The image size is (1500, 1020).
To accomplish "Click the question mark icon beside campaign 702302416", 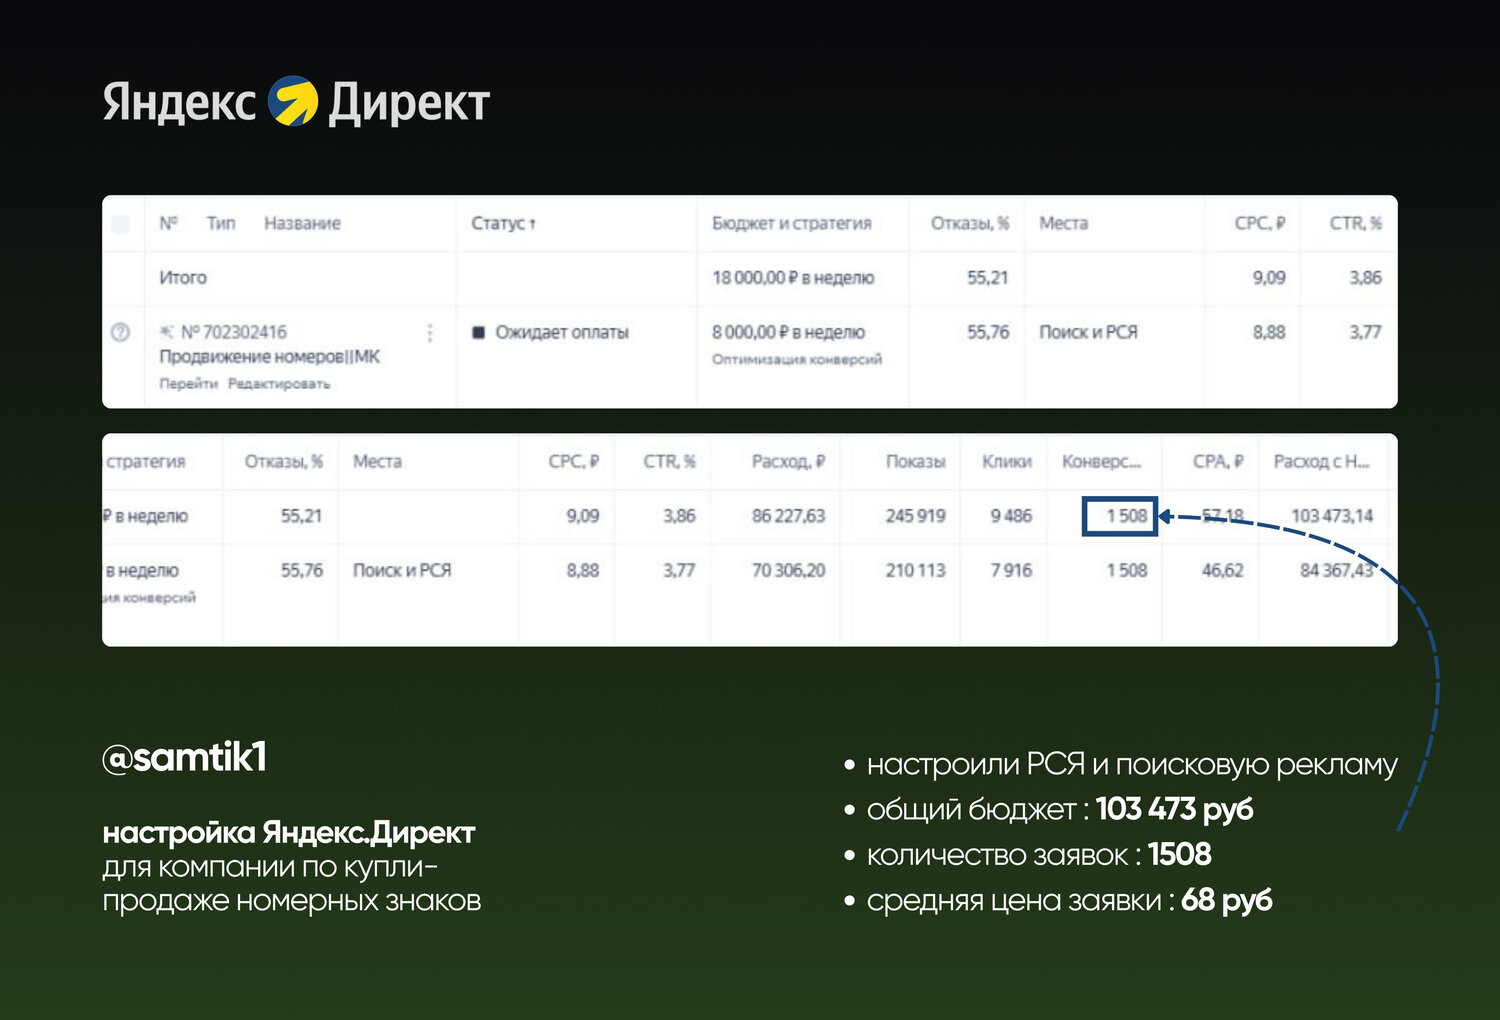I will [120, 333].
